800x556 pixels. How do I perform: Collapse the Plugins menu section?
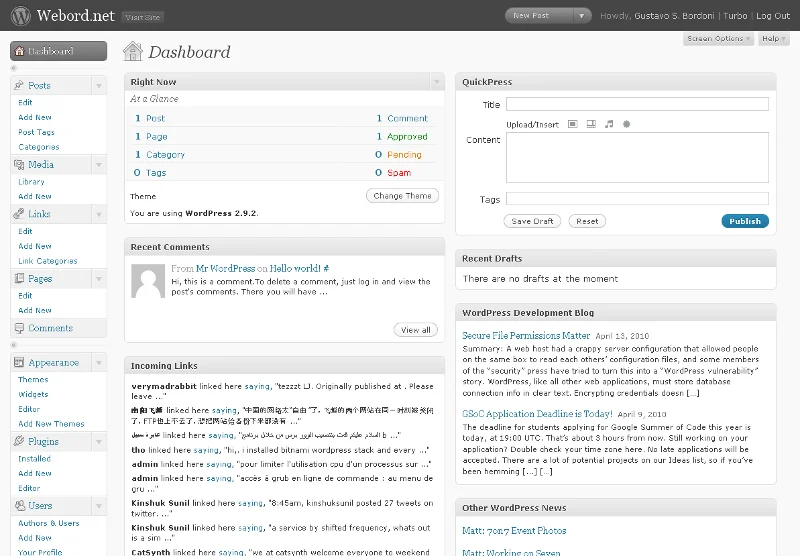pyautogui.click(x=99, y=442)
